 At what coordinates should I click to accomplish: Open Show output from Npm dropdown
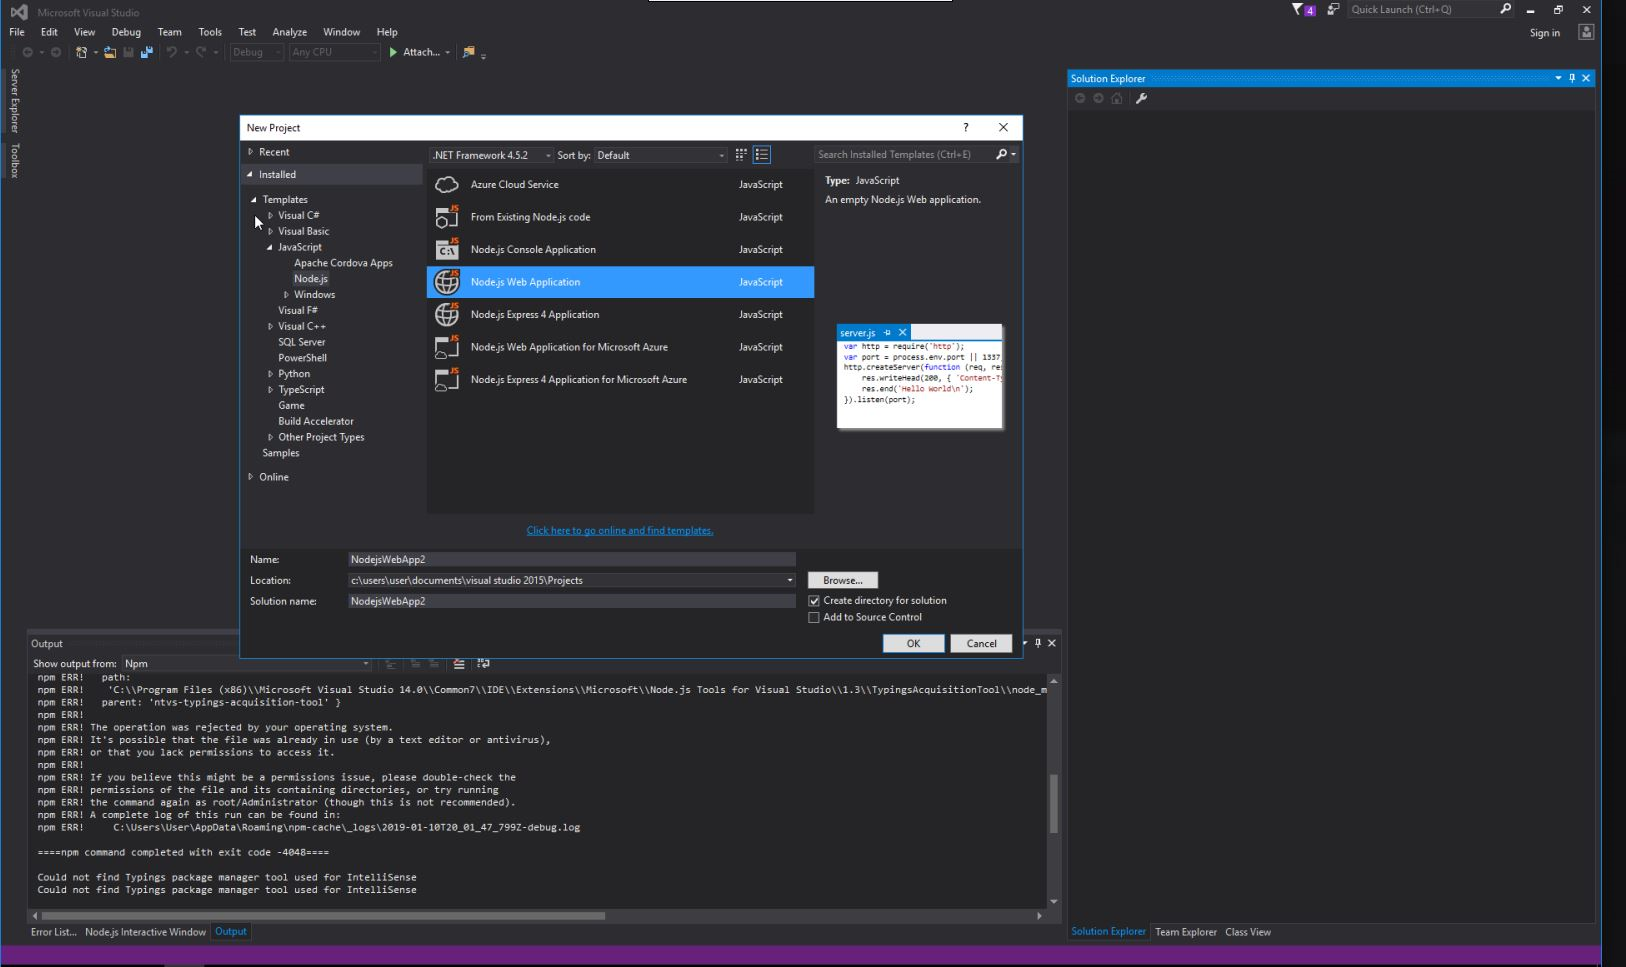[246, 664]
